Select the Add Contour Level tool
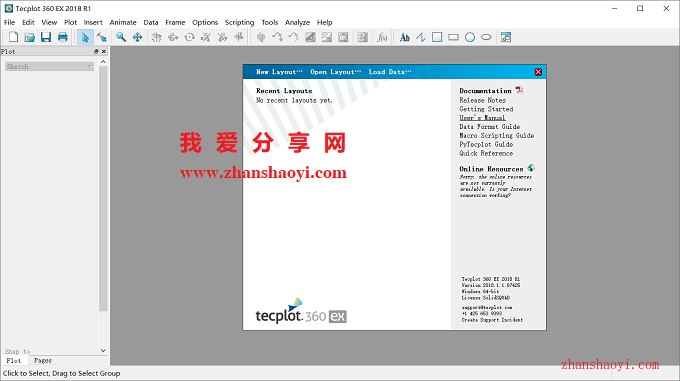The height and width of the screenshot is (381, 680). (310, 37)
